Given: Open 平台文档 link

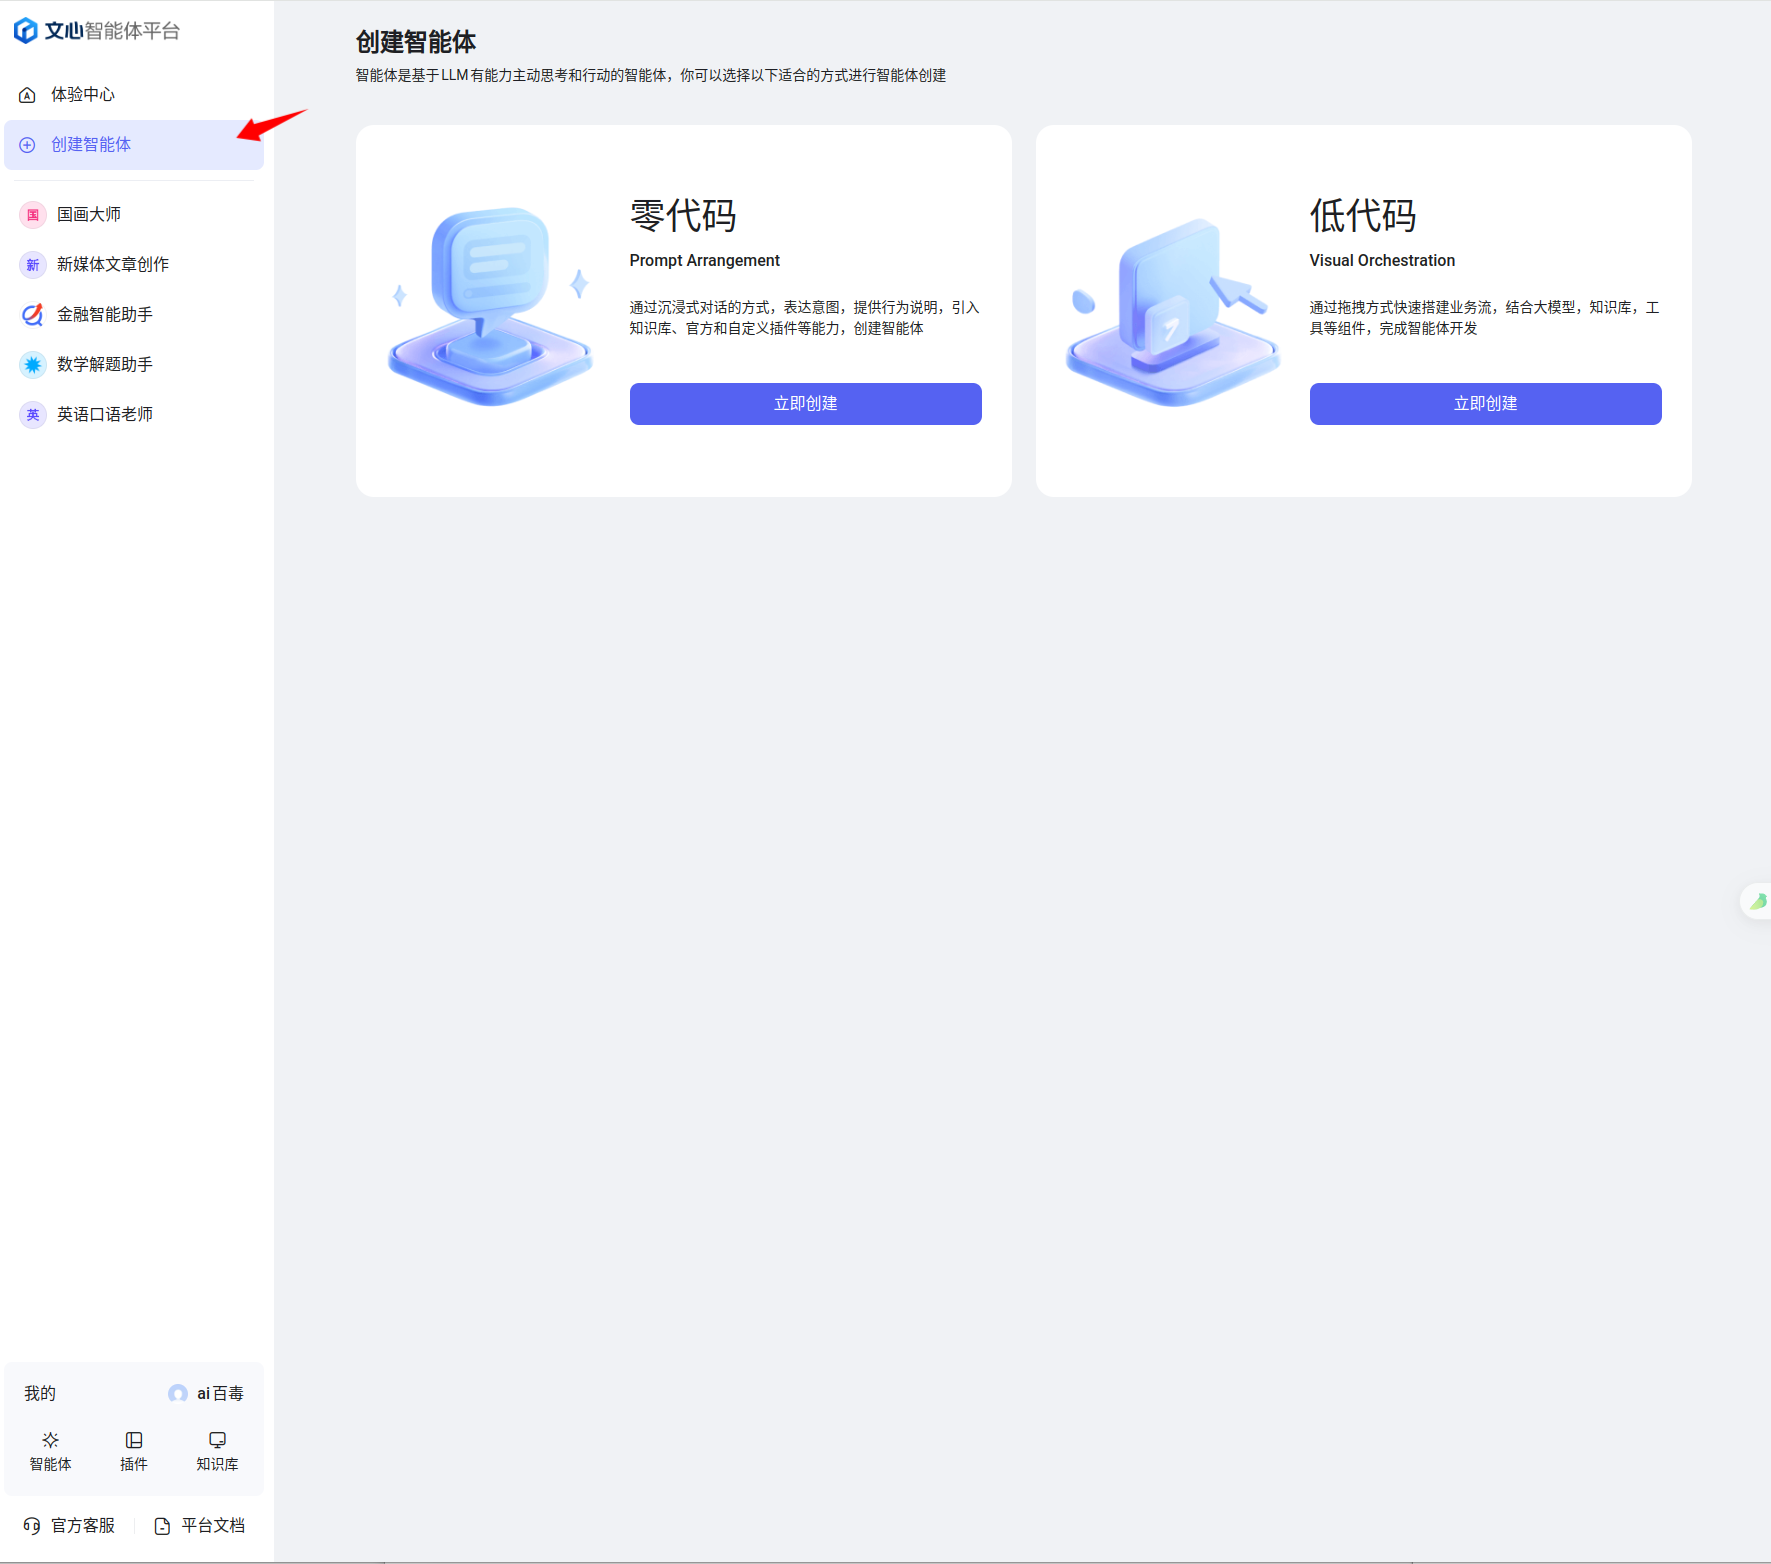Looking at the screenshot, I should coord(200,1526).
